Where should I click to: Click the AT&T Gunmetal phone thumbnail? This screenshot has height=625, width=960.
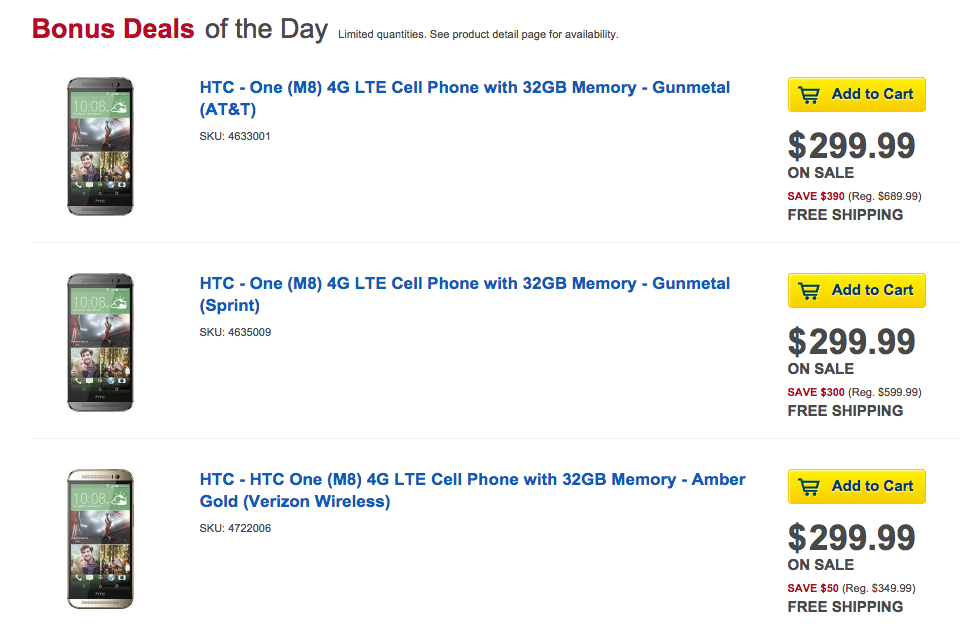pyautogui.click(x=100, y=146)
